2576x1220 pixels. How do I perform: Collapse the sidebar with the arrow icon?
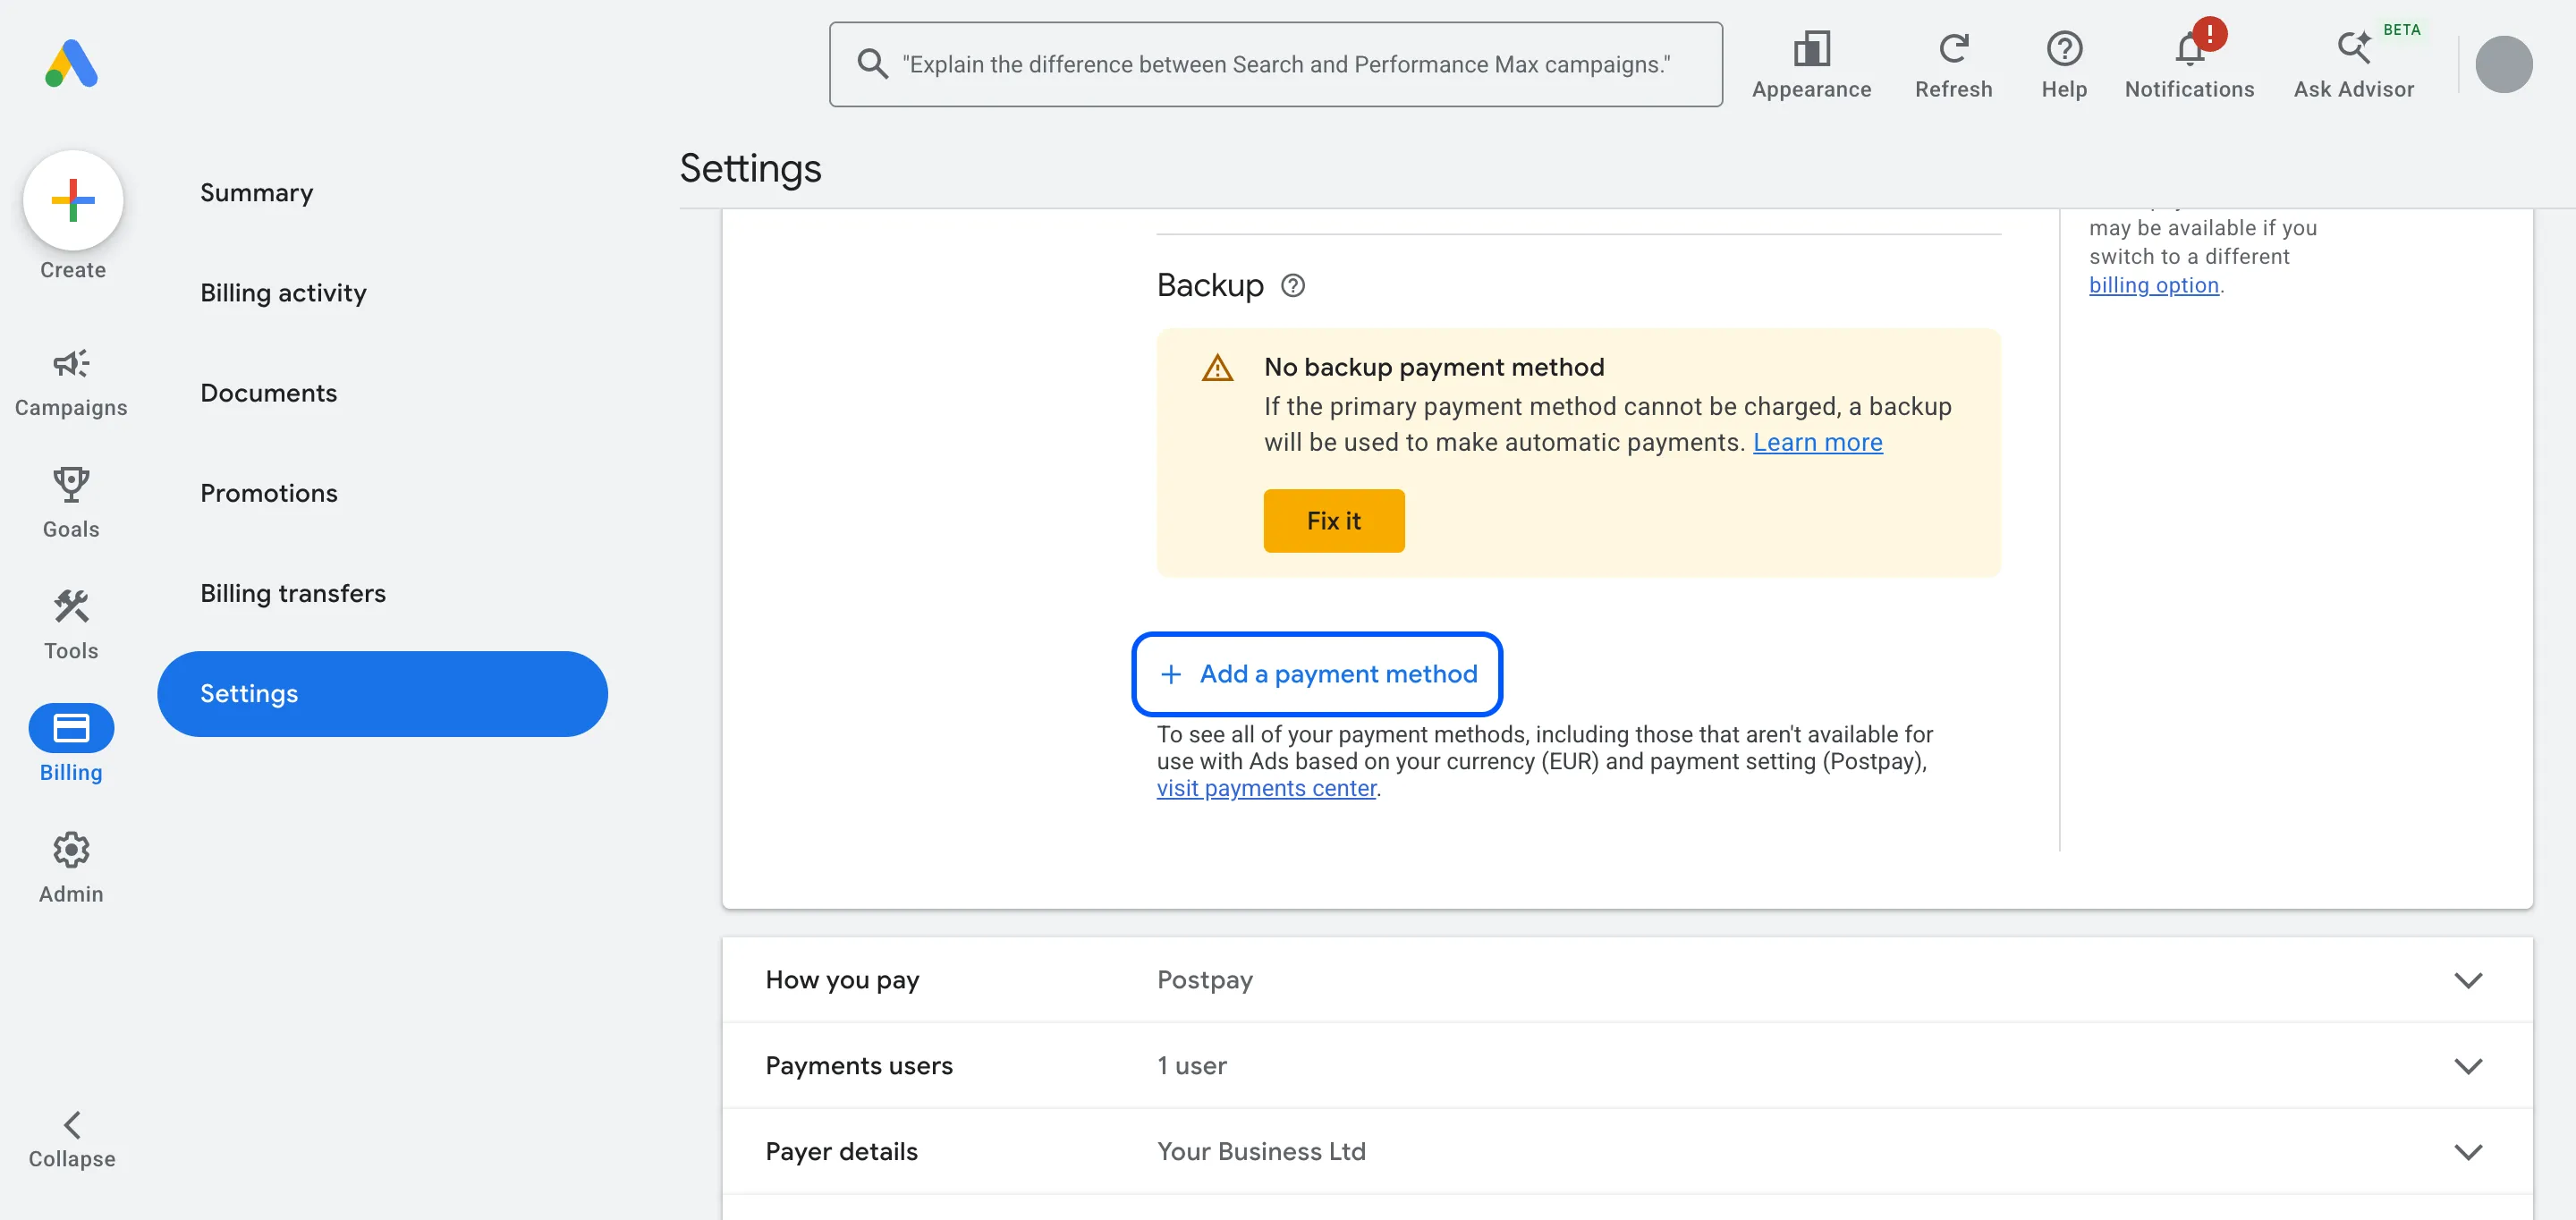coord(72,1125)
